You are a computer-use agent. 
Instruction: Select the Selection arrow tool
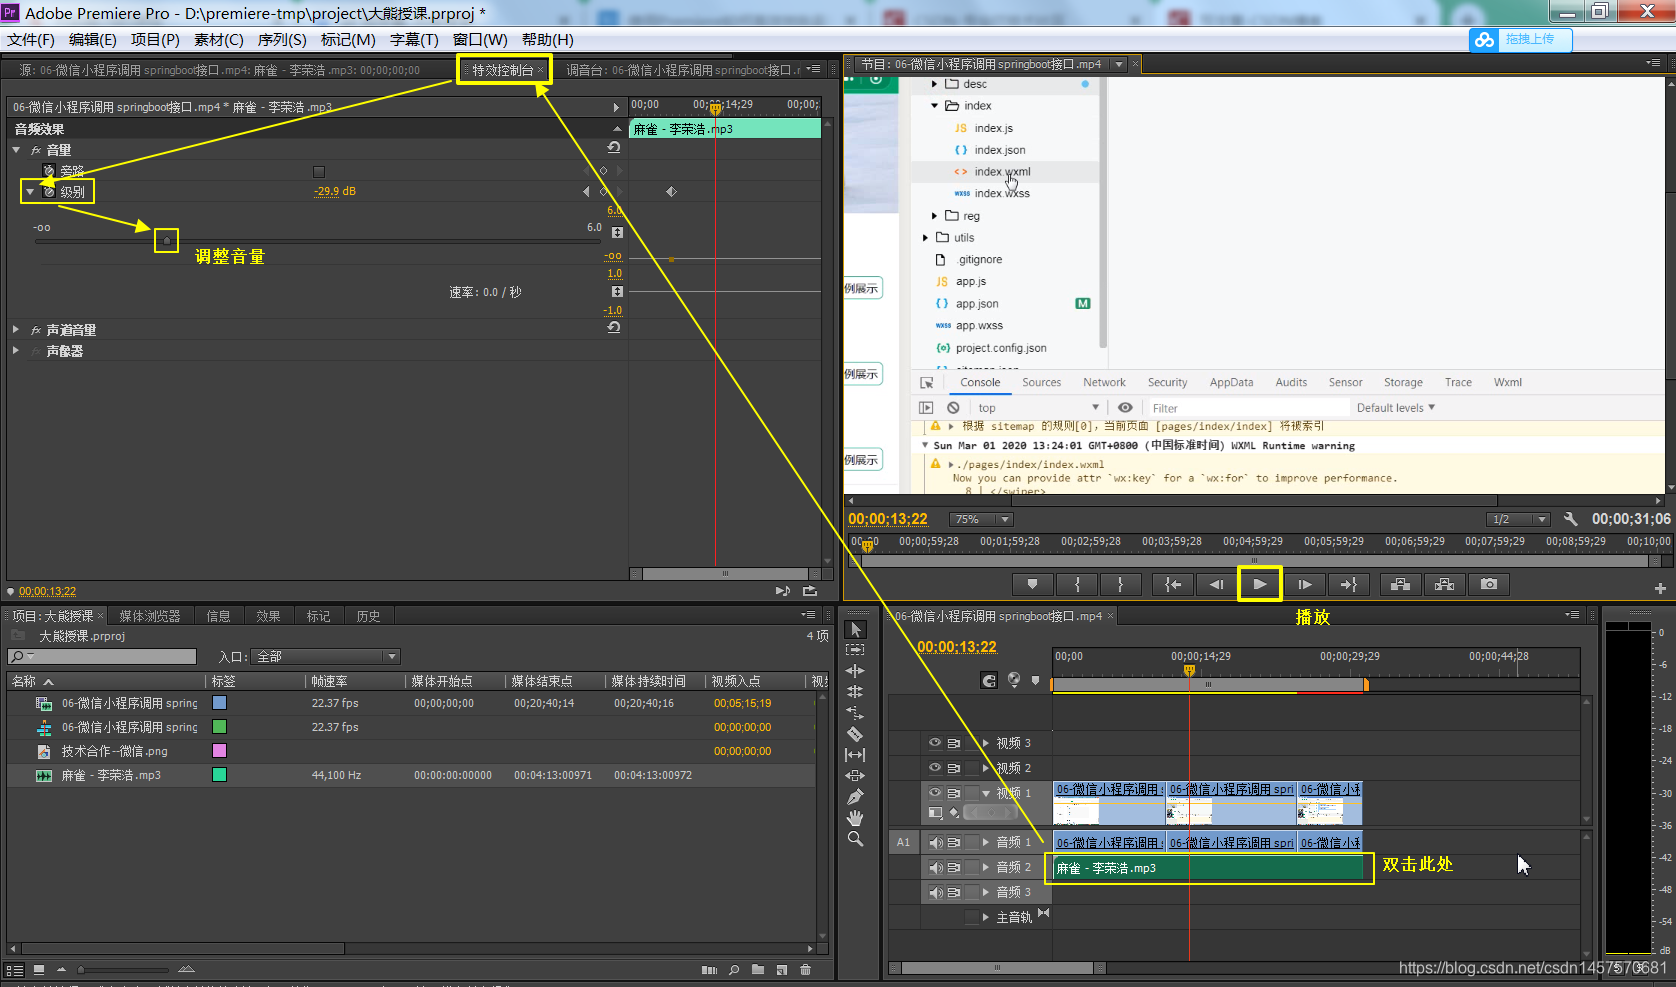855,629
